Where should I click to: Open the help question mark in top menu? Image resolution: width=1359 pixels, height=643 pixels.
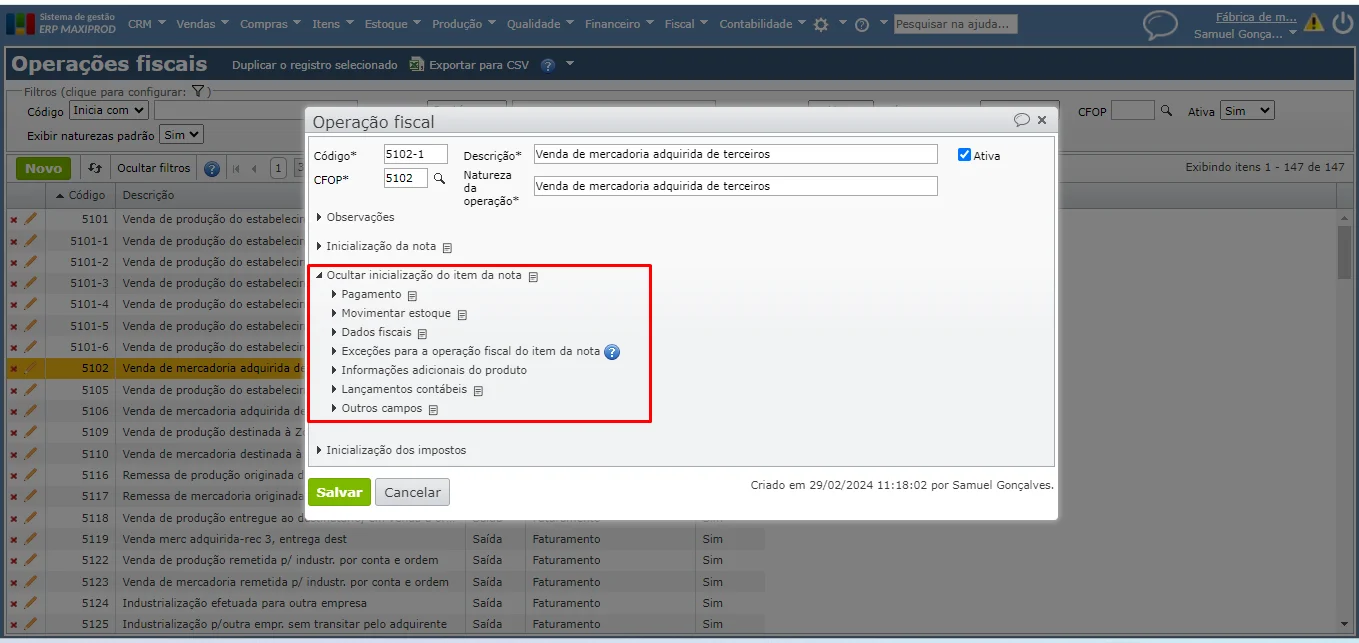[861, 25]
